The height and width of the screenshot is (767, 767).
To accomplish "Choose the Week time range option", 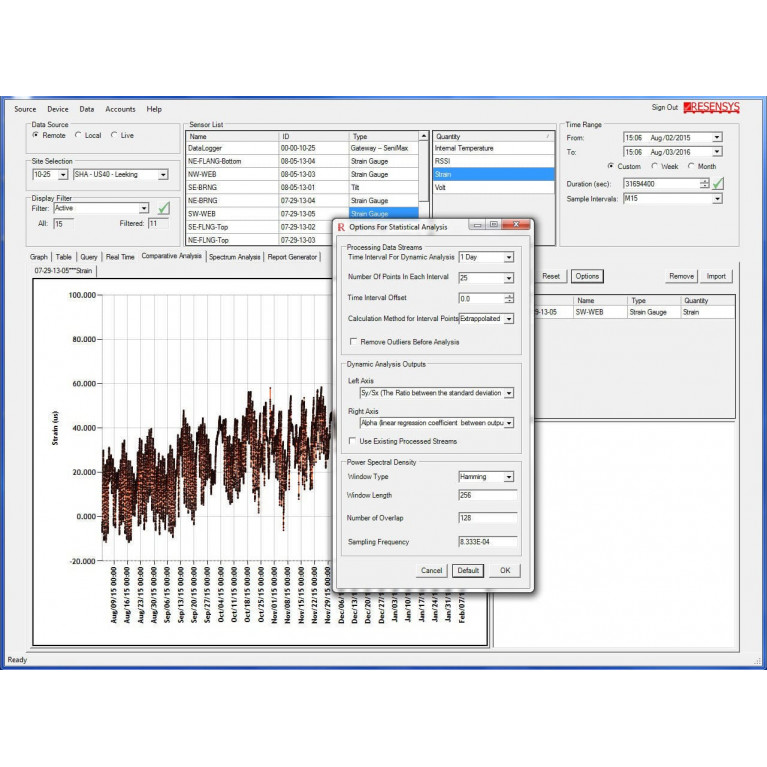I will (x=655, y=166).
